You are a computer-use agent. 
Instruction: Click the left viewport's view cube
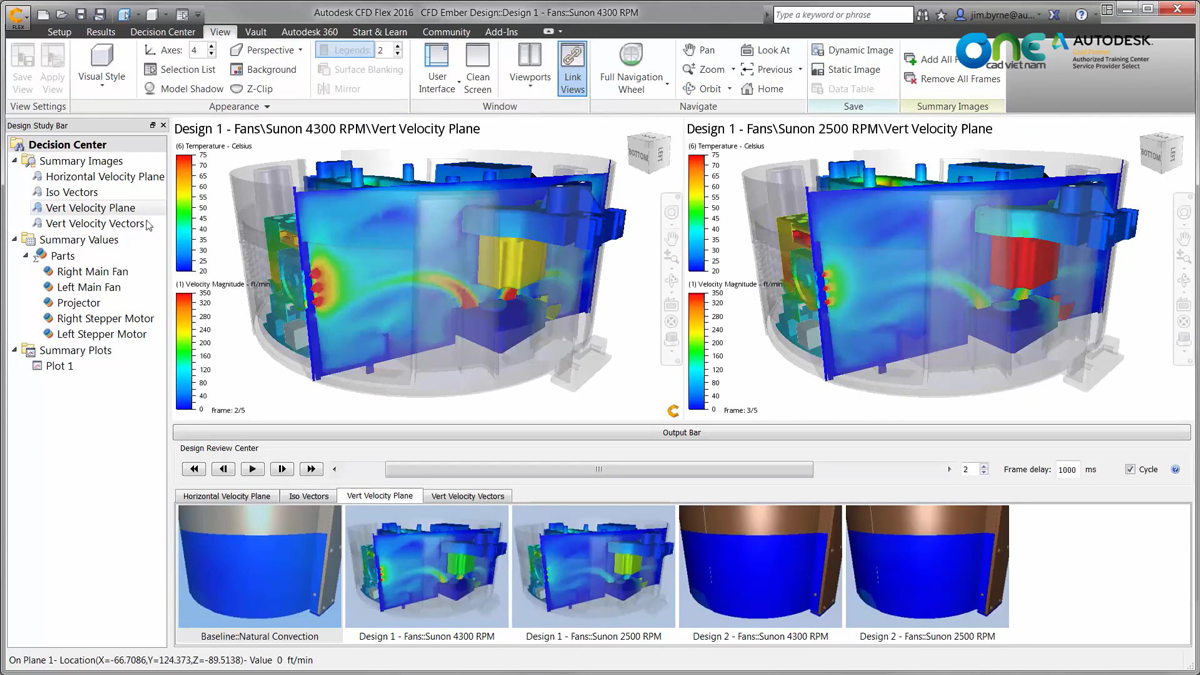648,151
